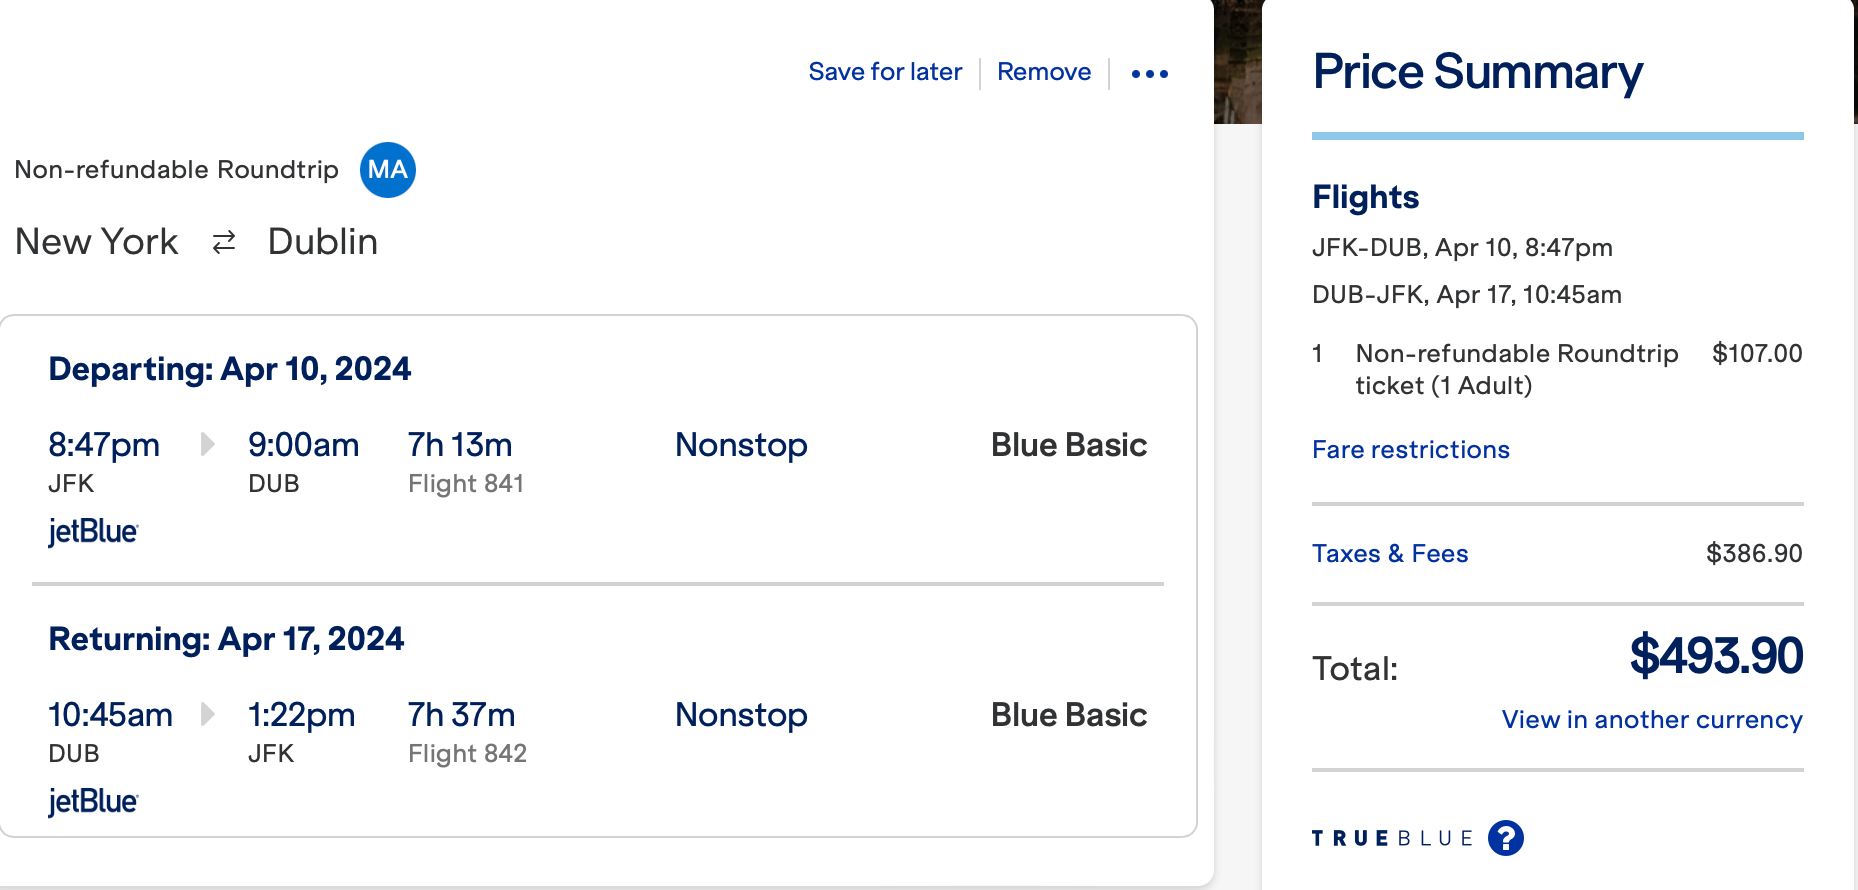Screen dimensions: 1858x890
Task: Click the TrueBlue question mark help icon
Action: (1505, 838)
